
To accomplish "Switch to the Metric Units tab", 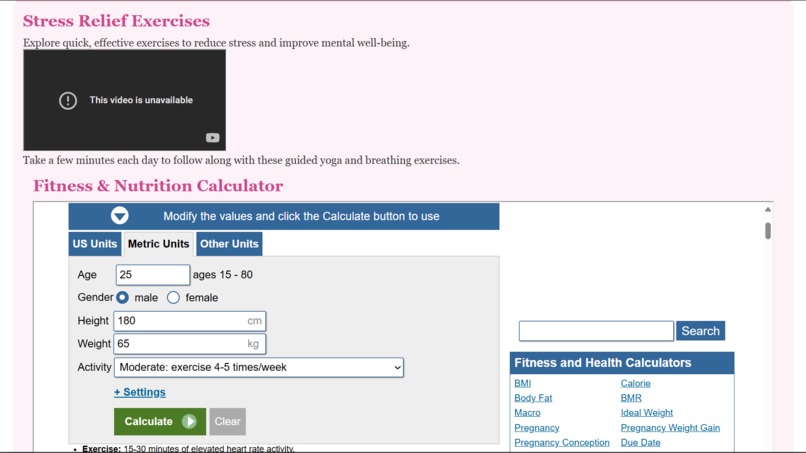I will coord(158,244).
